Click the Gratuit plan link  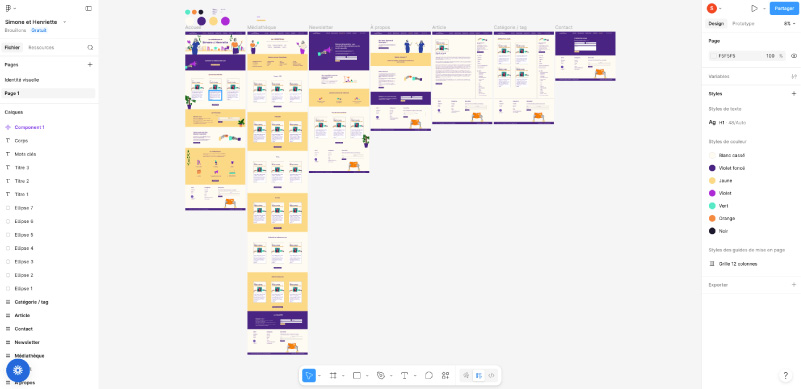point(38,30)
